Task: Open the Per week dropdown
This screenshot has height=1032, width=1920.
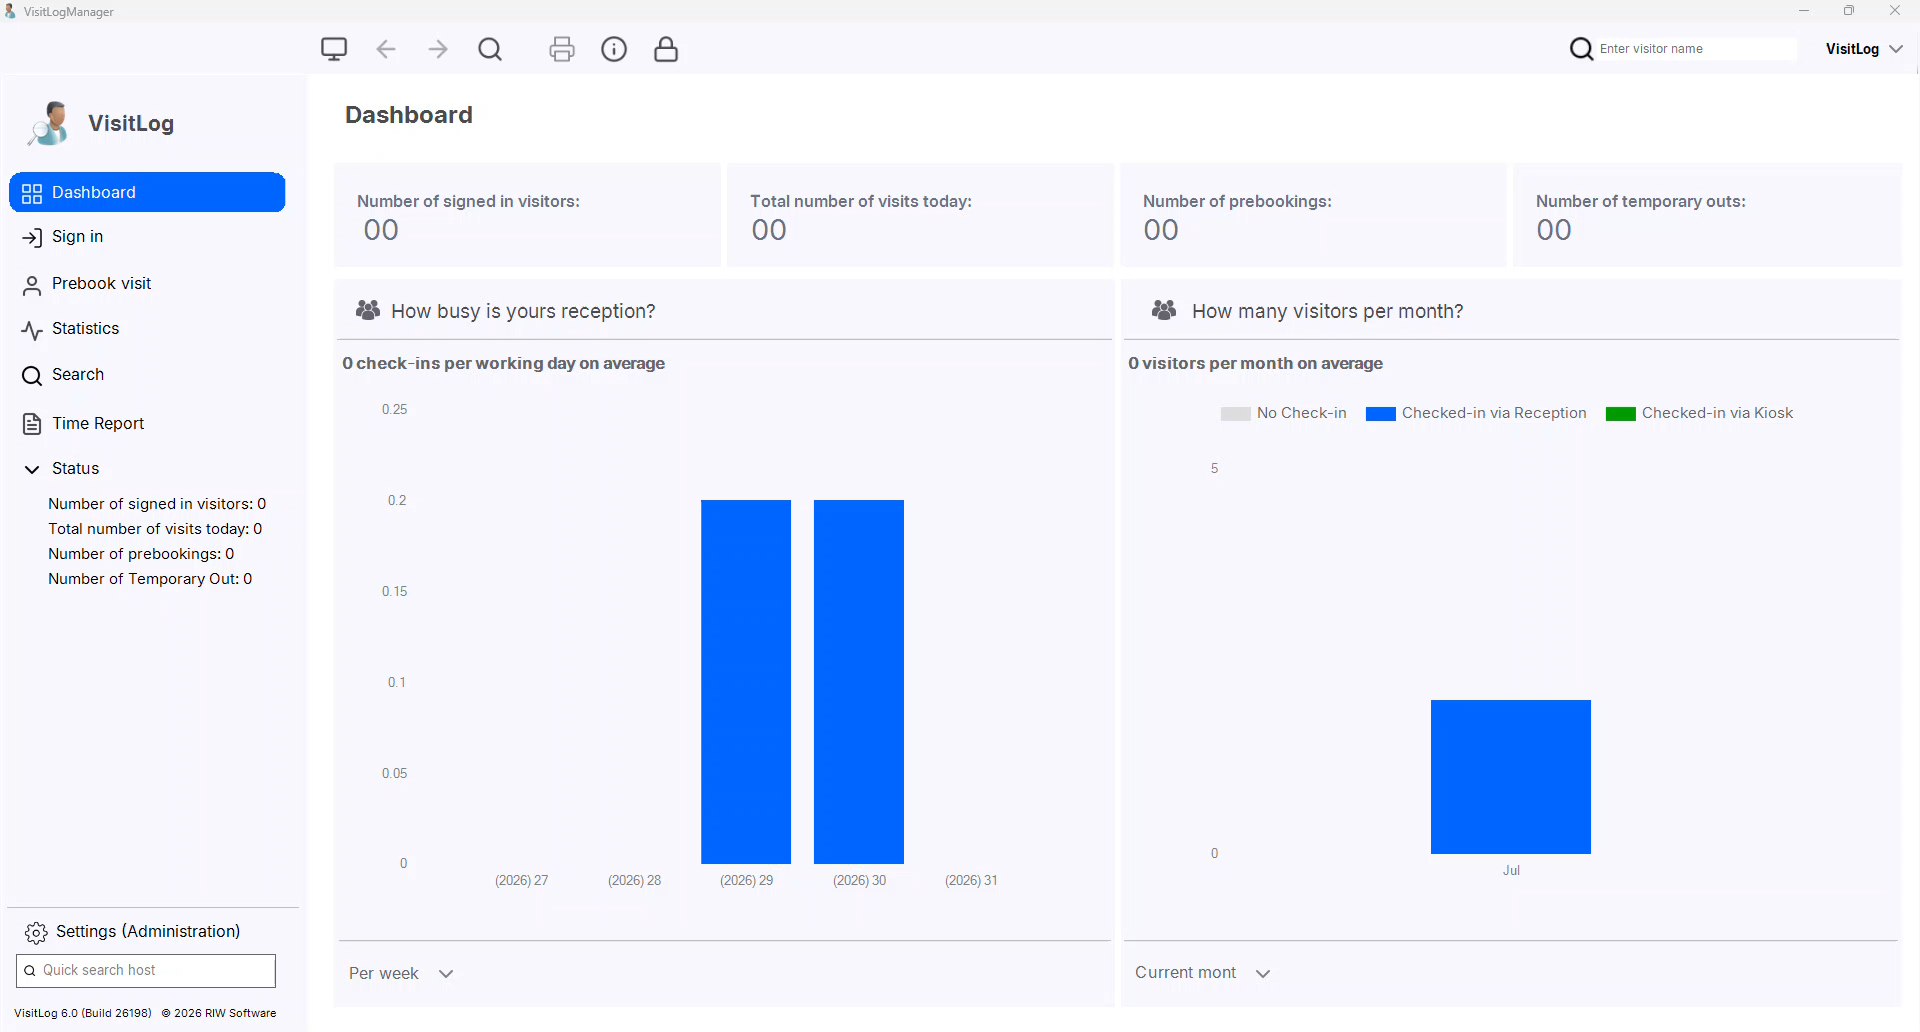Action: tap(401, 973)
